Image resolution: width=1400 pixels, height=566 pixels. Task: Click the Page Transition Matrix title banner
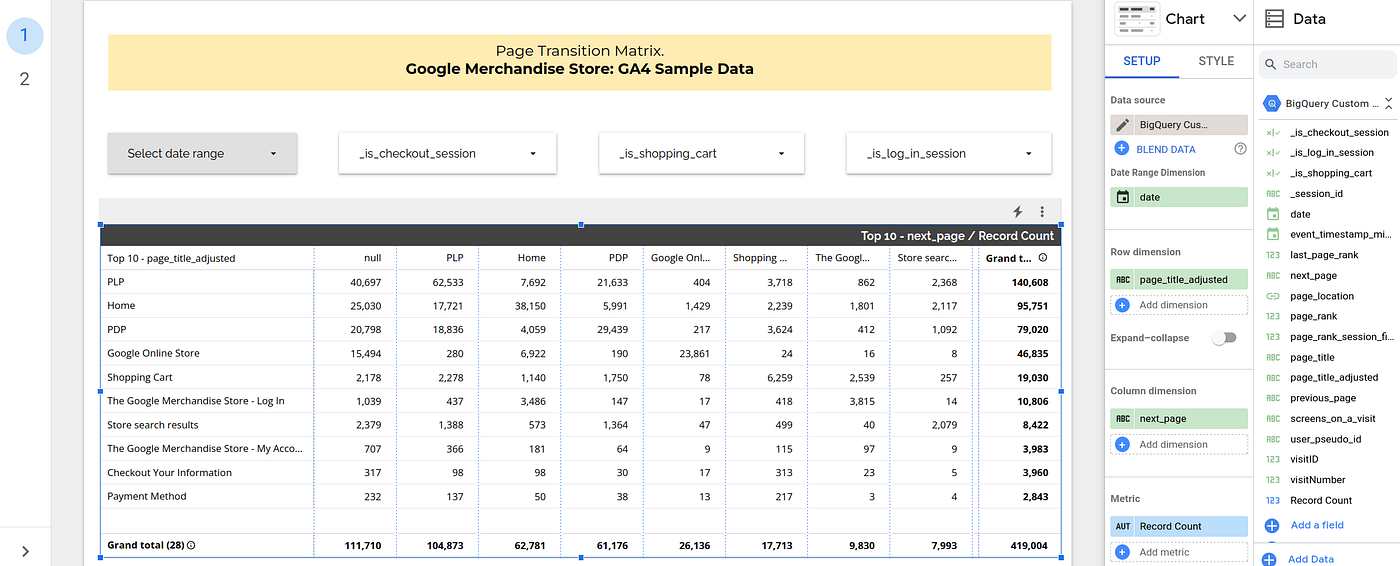click(x=580, y=62)
